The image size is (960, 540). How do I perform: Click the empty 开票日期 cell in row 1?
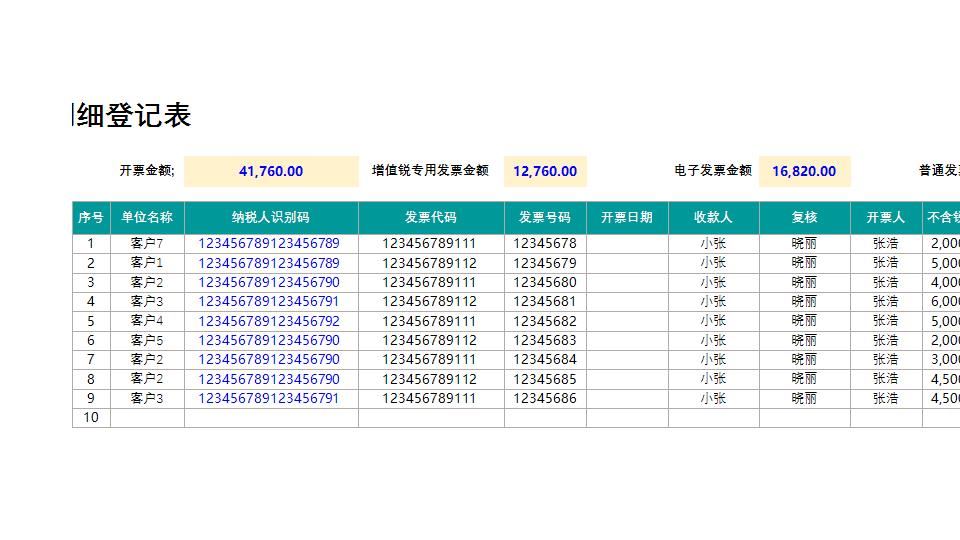point(627,244)
